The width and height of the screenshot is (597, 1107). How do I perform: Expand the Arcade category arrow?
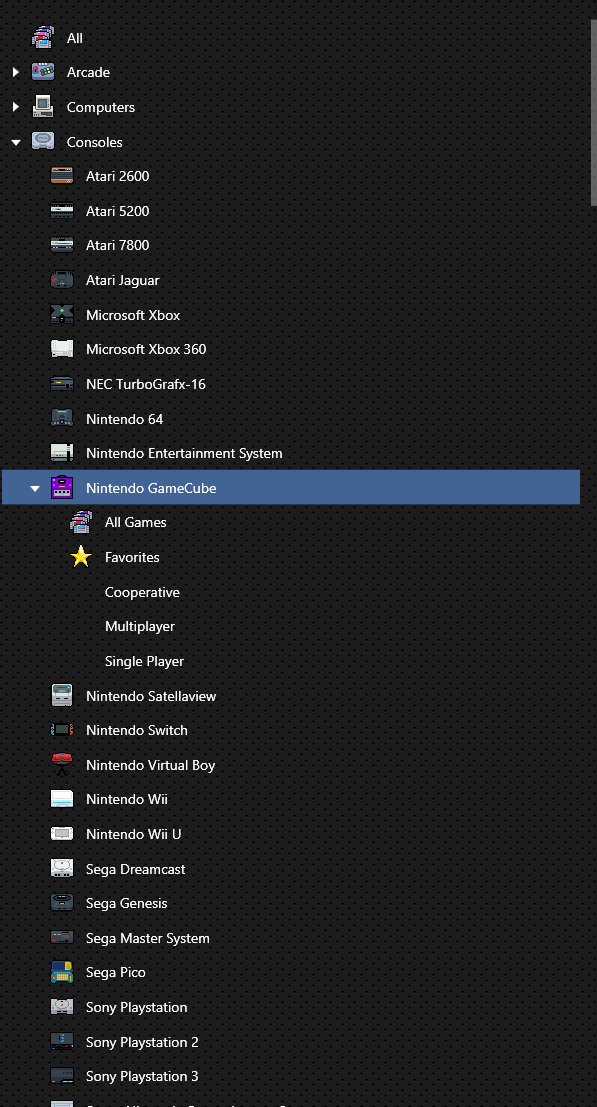click(16, 72)
